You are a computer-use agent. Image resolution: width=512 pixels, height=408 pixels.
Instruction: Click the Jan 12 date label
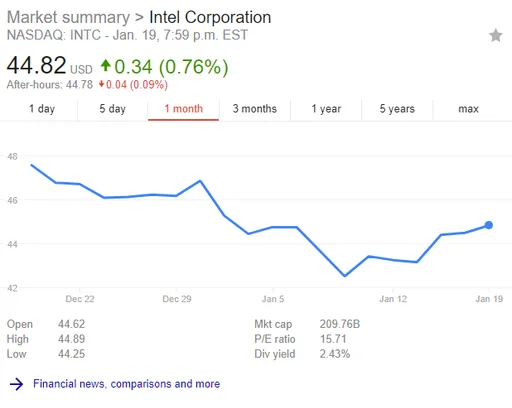(393, 299)
